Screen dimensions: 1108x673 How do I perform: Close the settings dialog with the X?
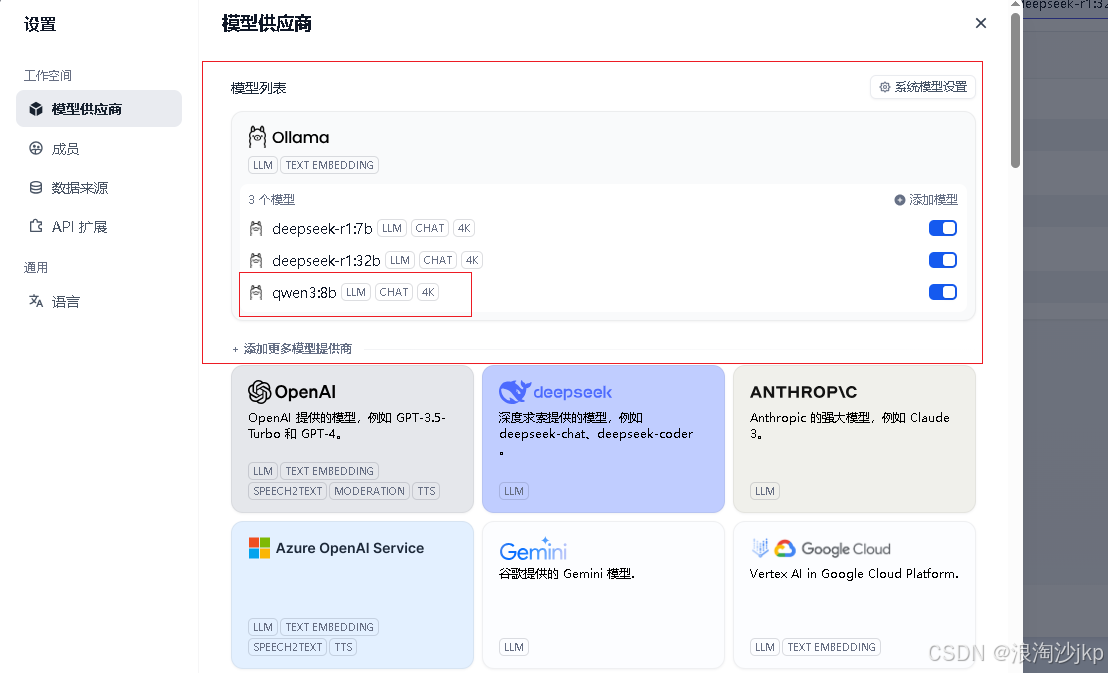coord(981,23)
